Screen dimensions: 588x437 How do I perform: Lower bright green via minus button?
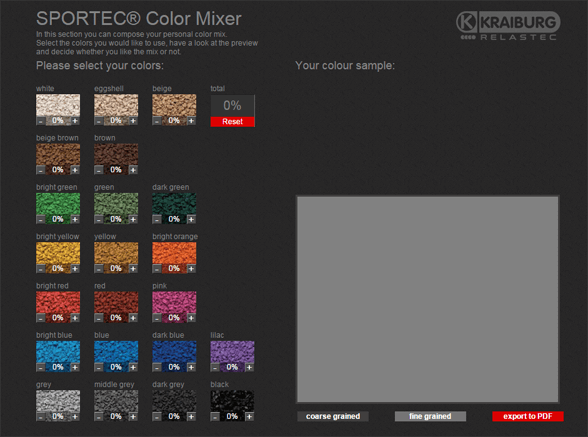40,219
